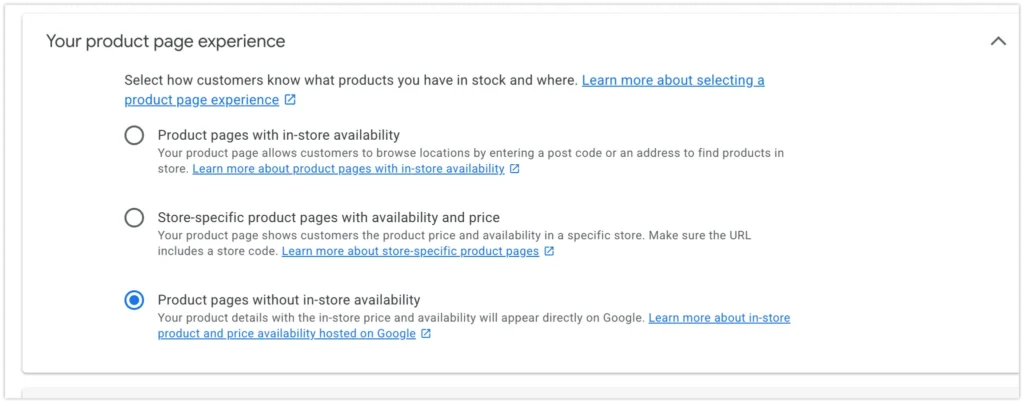Click the 'Store-specific product pages with availability and price' label
Image resolution: width=1024 pixels, height=403 pixels.
pos(328,217)
